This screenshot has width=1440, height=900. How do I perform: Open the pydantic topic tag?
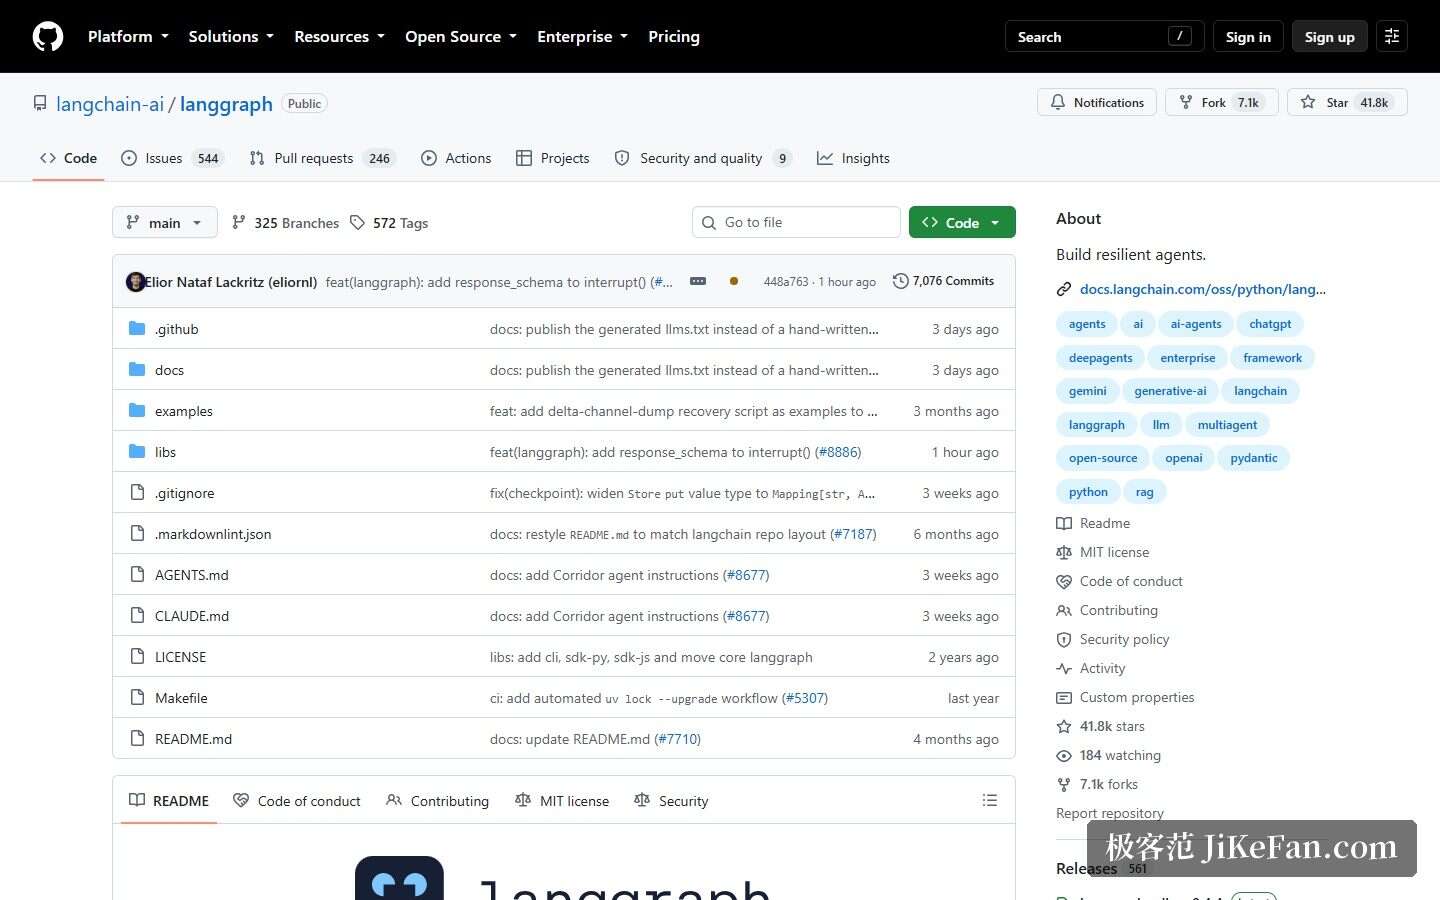pos(1254,458)
